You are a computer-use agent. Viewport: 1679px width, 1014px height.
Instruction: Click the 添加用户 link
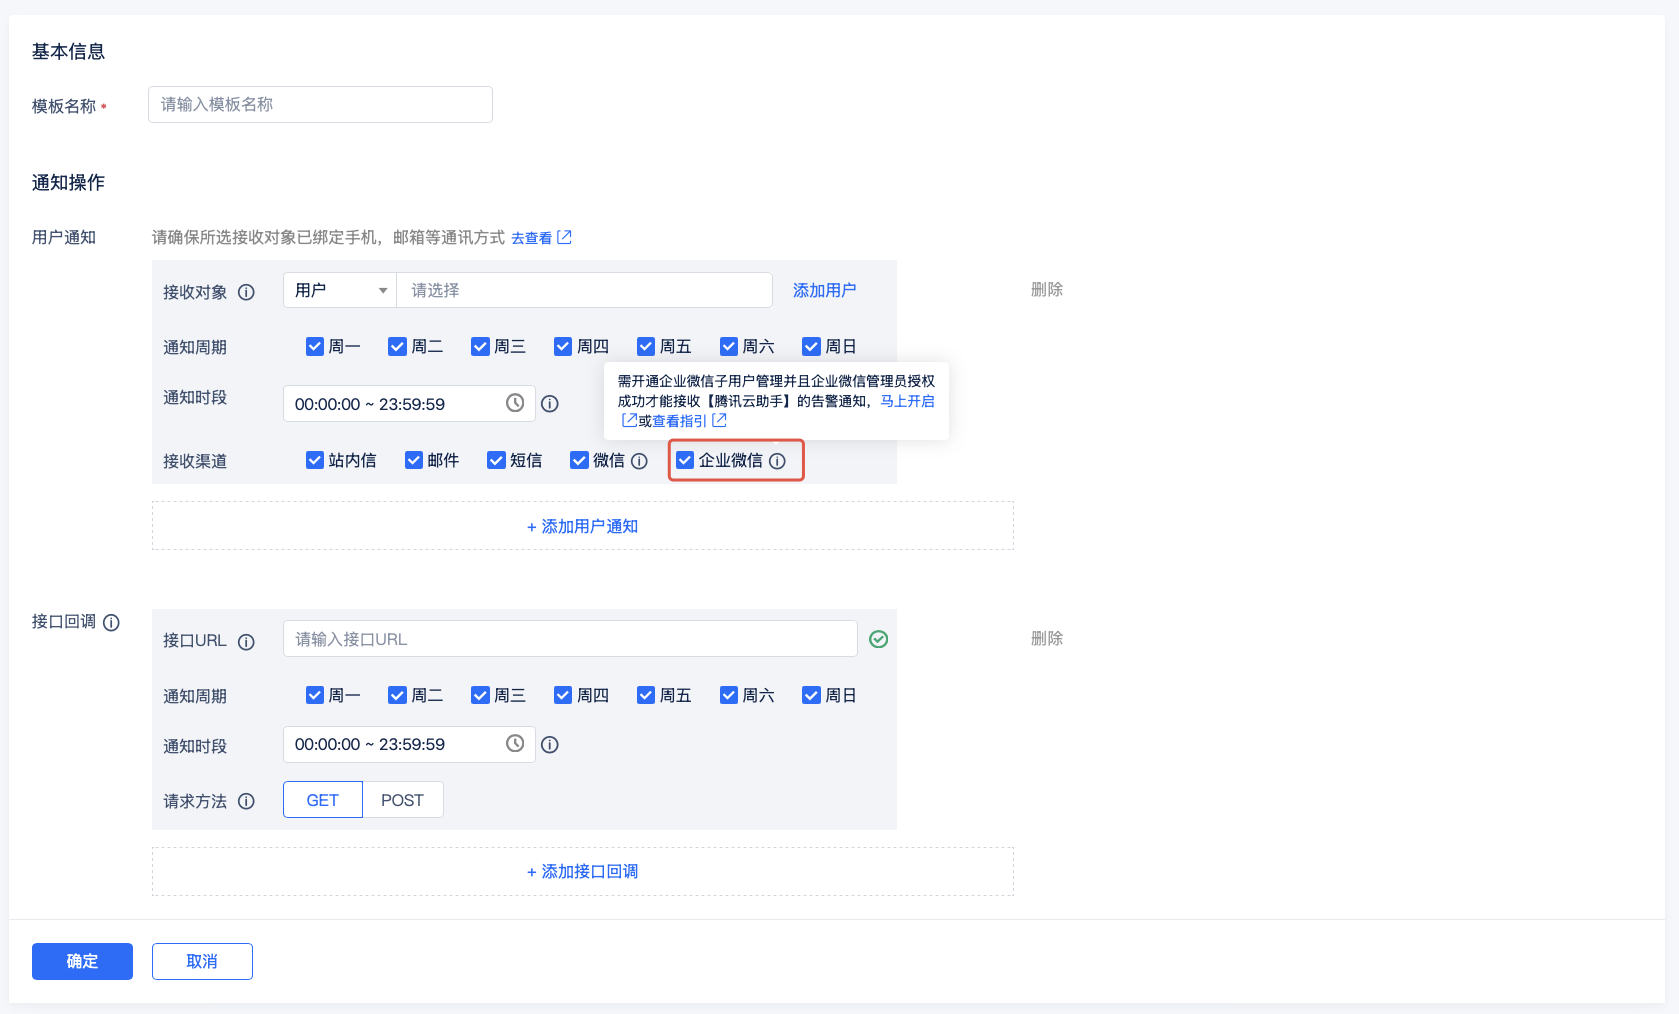pos(824,290)
